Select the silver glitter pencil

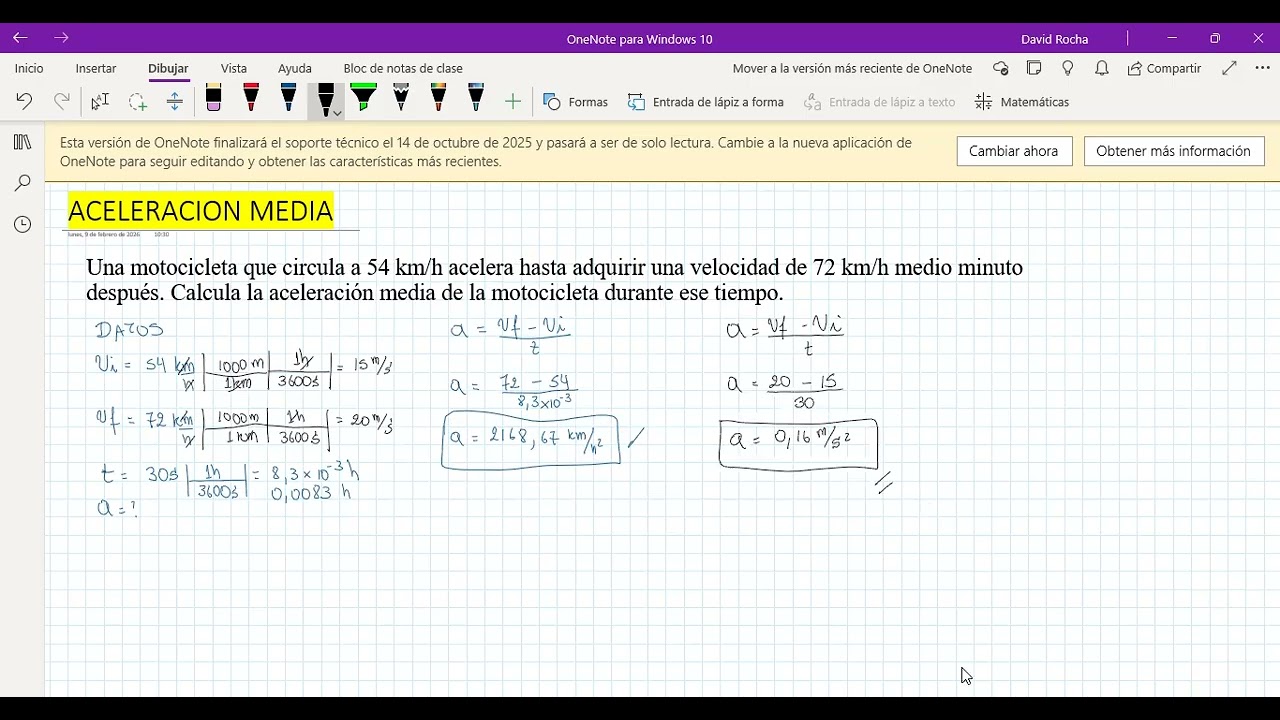[x=401, y=98]
